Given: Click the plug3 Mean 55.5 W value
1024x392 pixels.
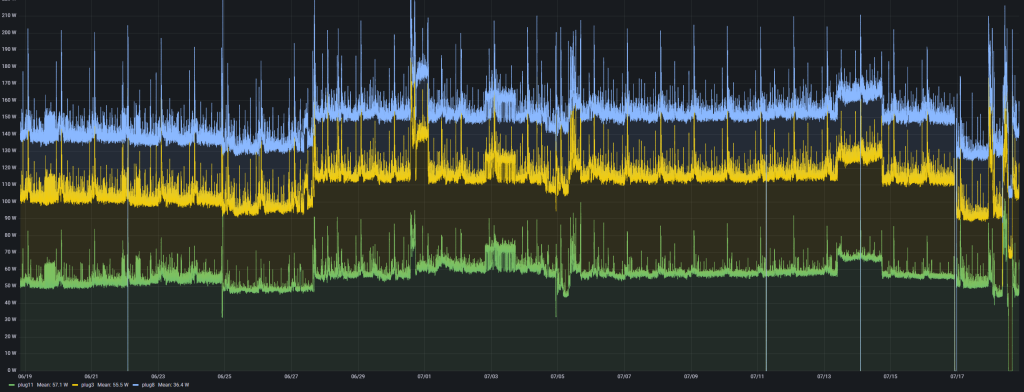Looking at the screenshot, I should pyautogui.click(x=113, y=385).
